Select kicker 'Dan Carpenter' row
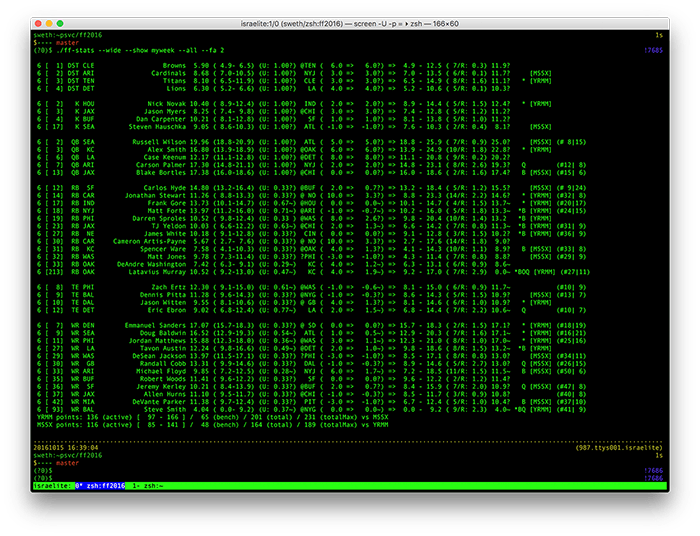700x536 pixels. [273, 119]
